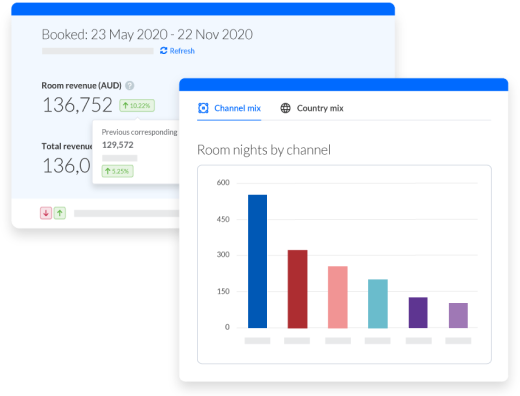Click the Channel mix target icon
Screen dimensions: 520x396
coord(203,108)
